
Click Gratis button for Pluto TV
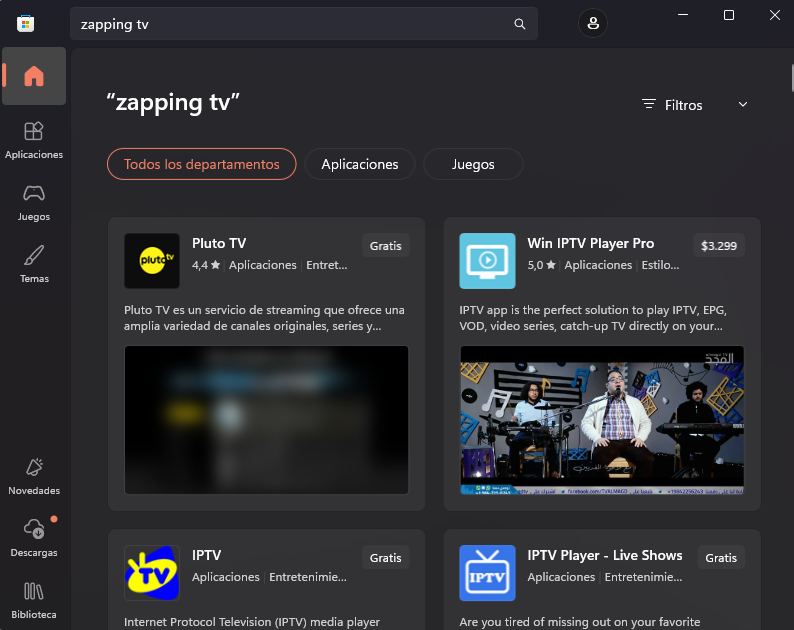(x=385, y=246)
